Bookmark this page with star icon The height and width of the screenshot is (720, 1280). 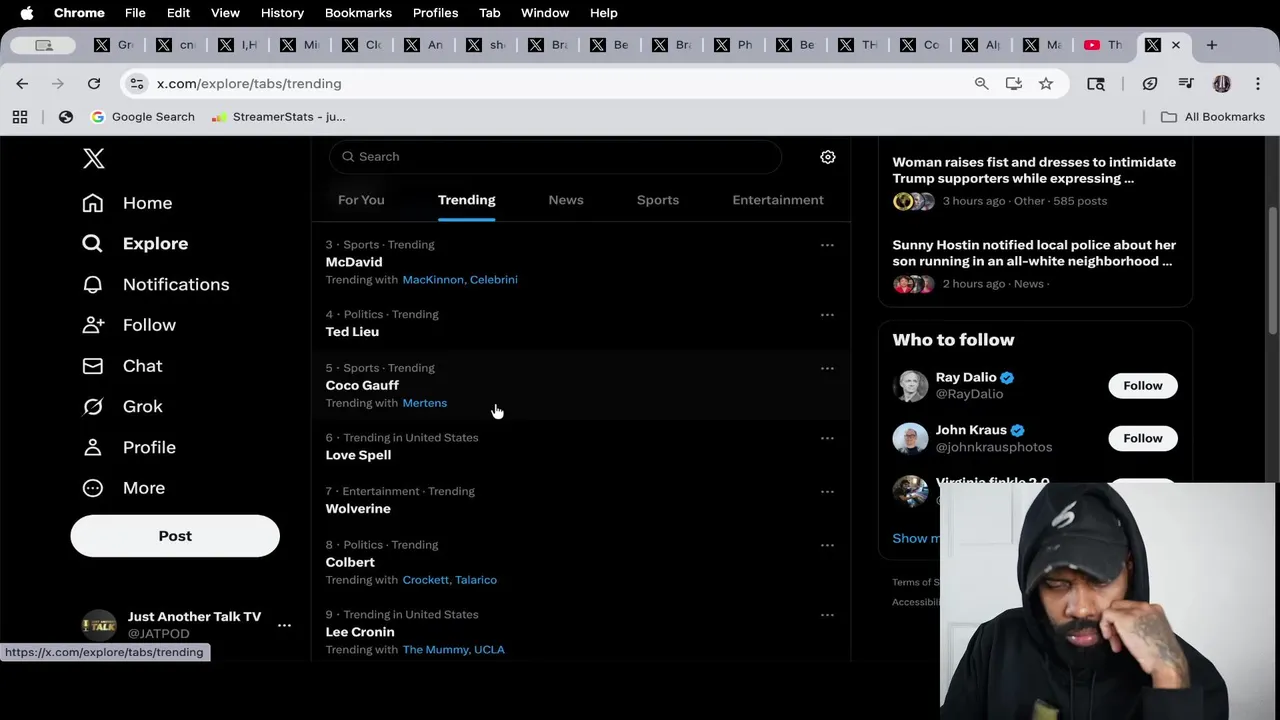pos(1046,84)
